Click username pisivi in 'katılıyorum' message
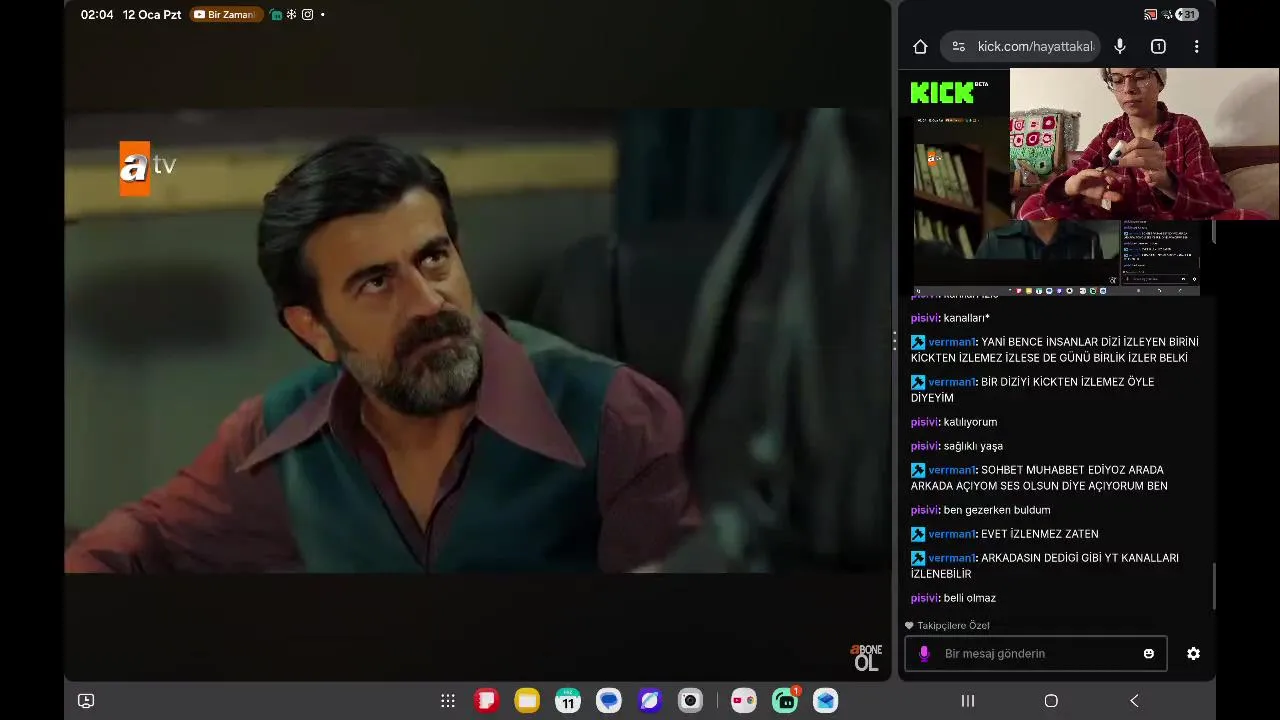Viewport: 1280px width, 720px height. (924, 422)
